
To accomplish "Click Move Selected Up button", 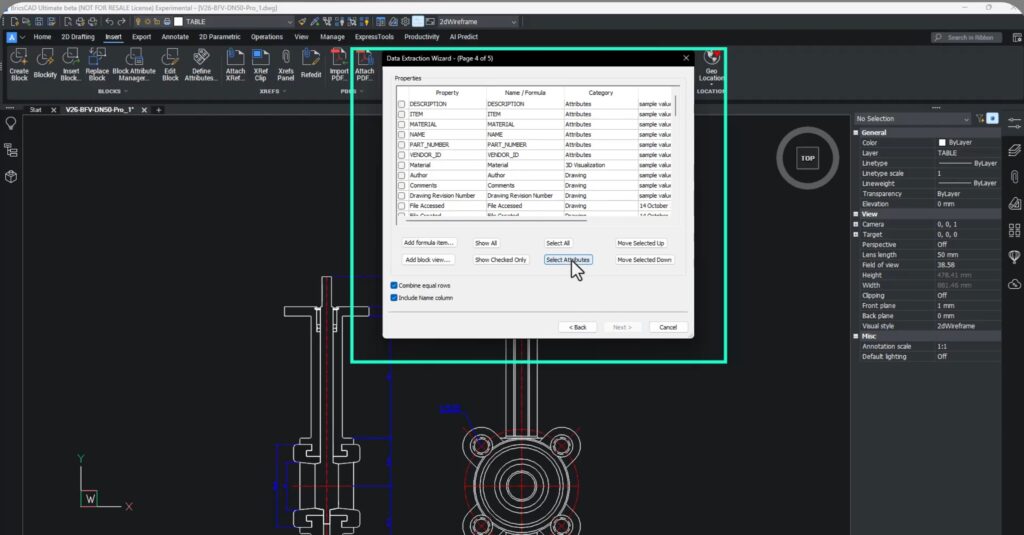I will tap(641, 243).
